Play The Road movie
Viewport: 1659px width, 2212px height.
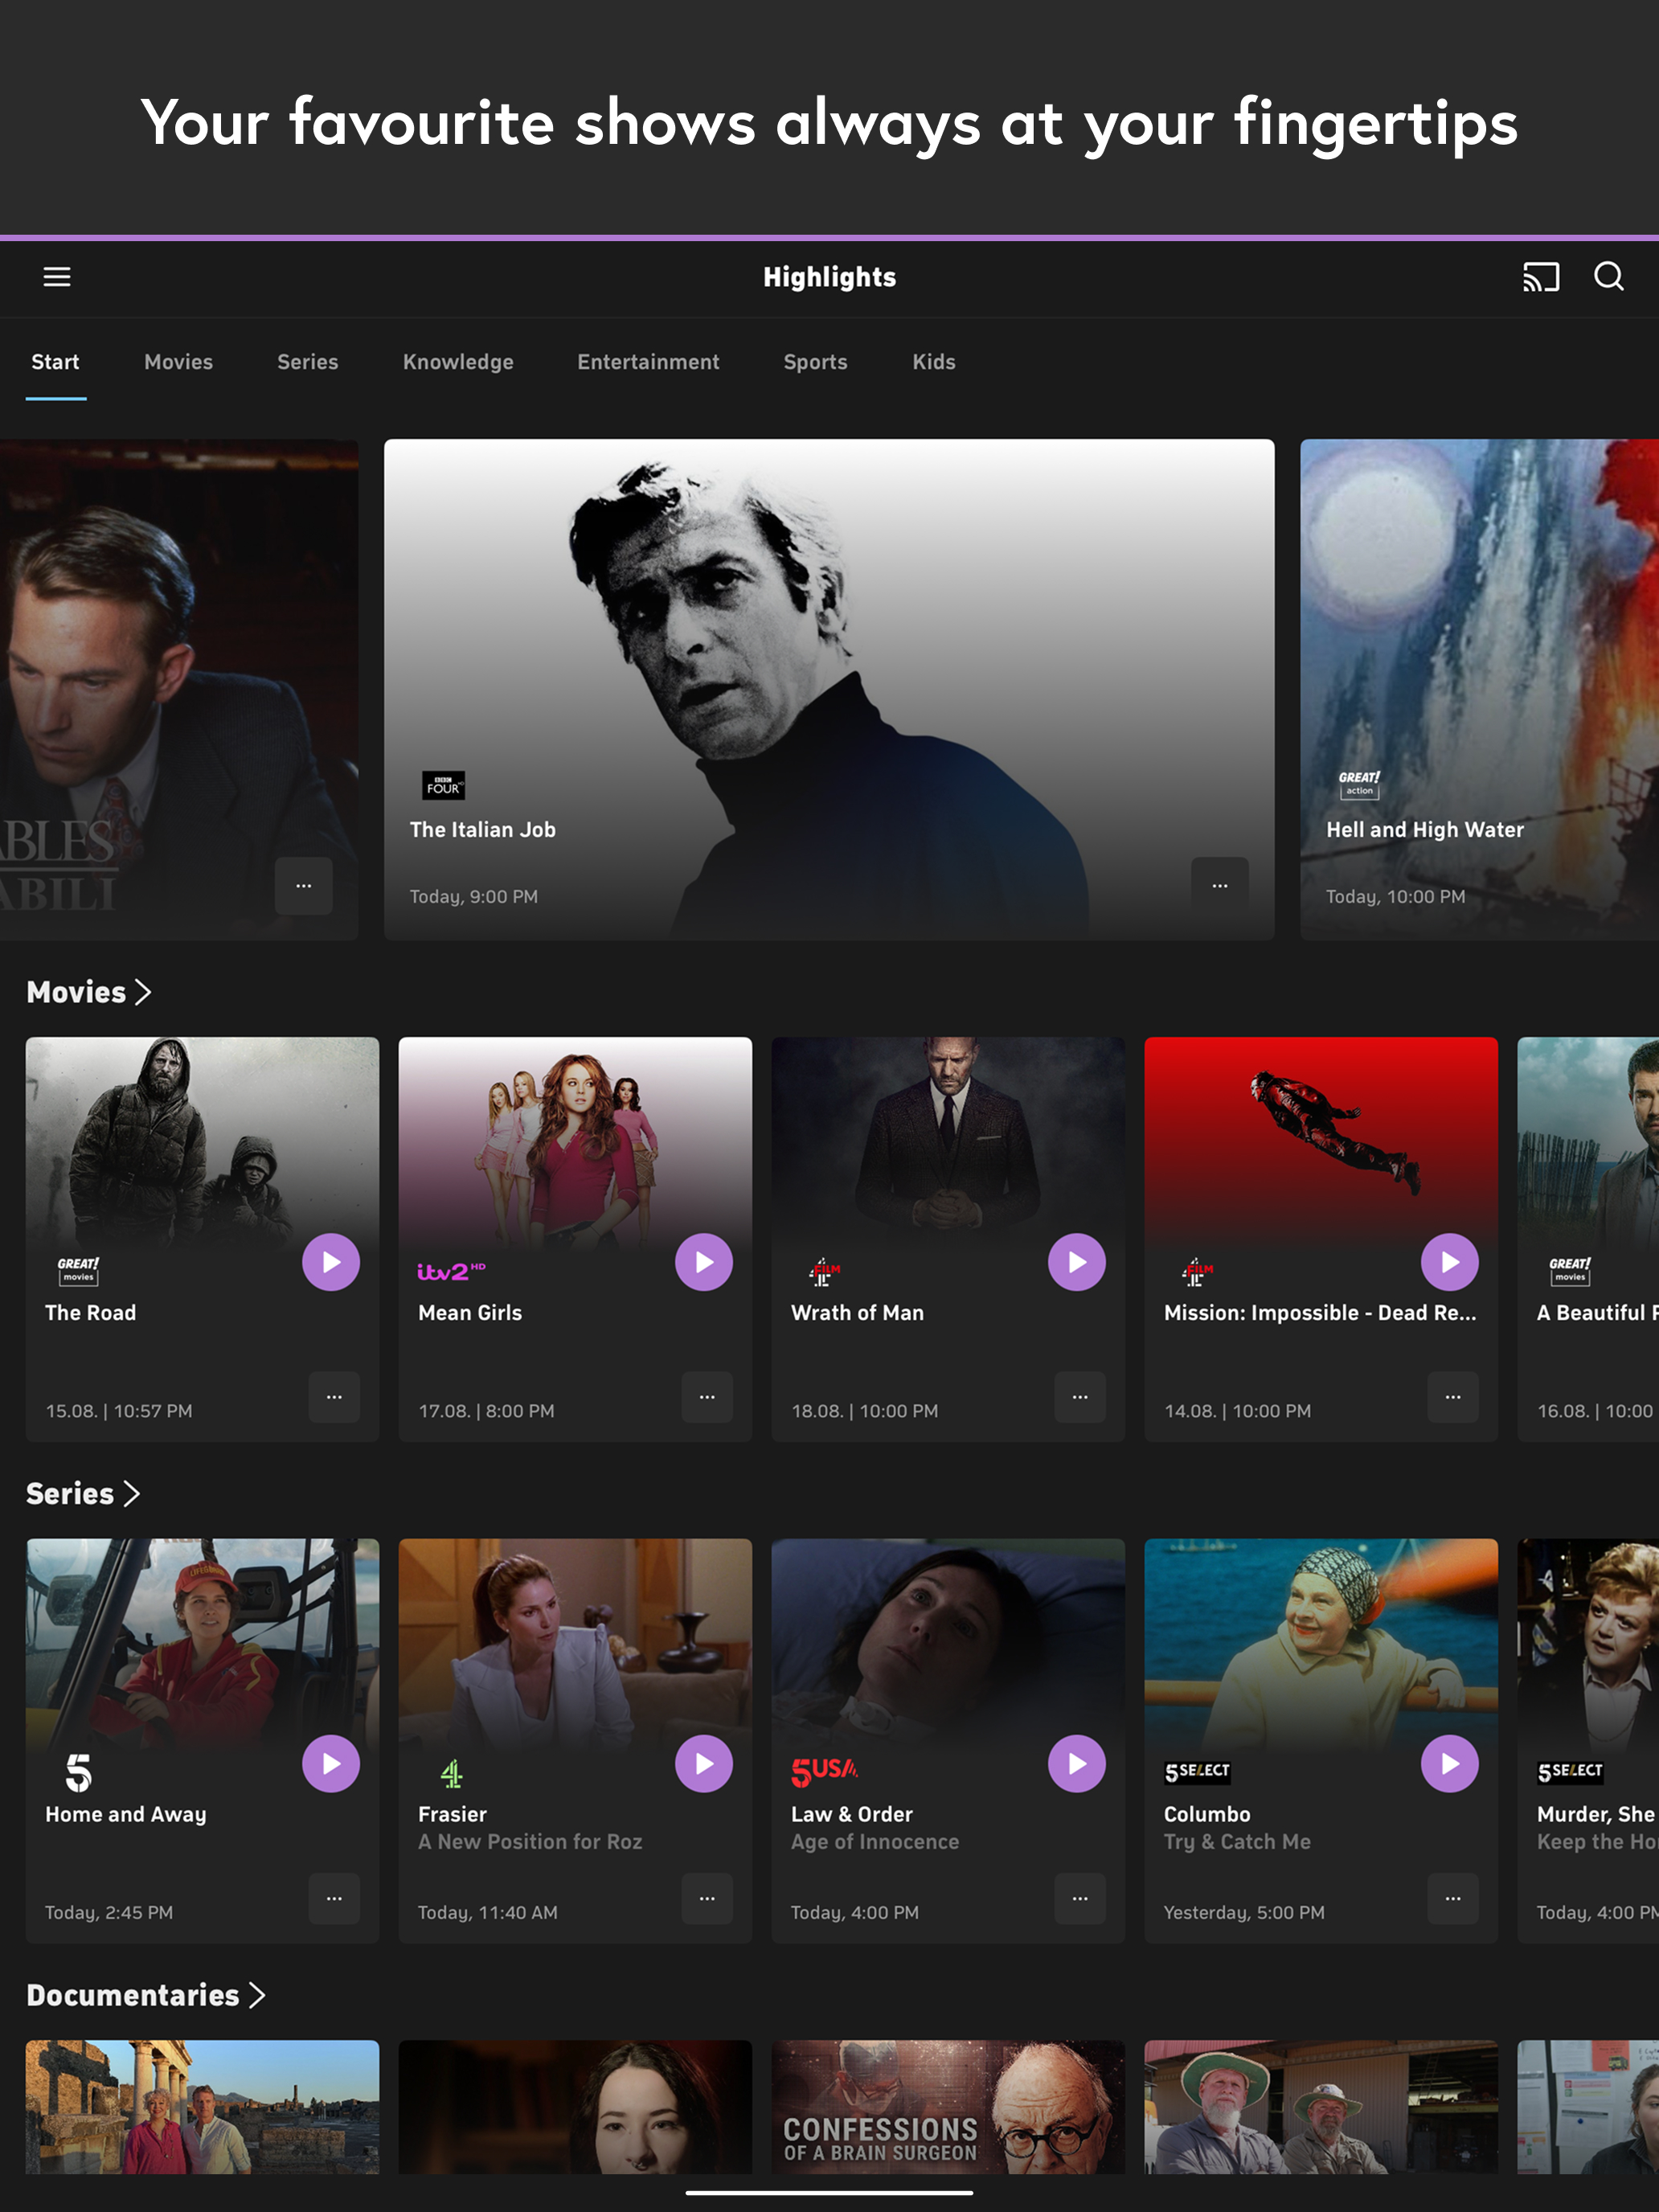(331, 1262)
